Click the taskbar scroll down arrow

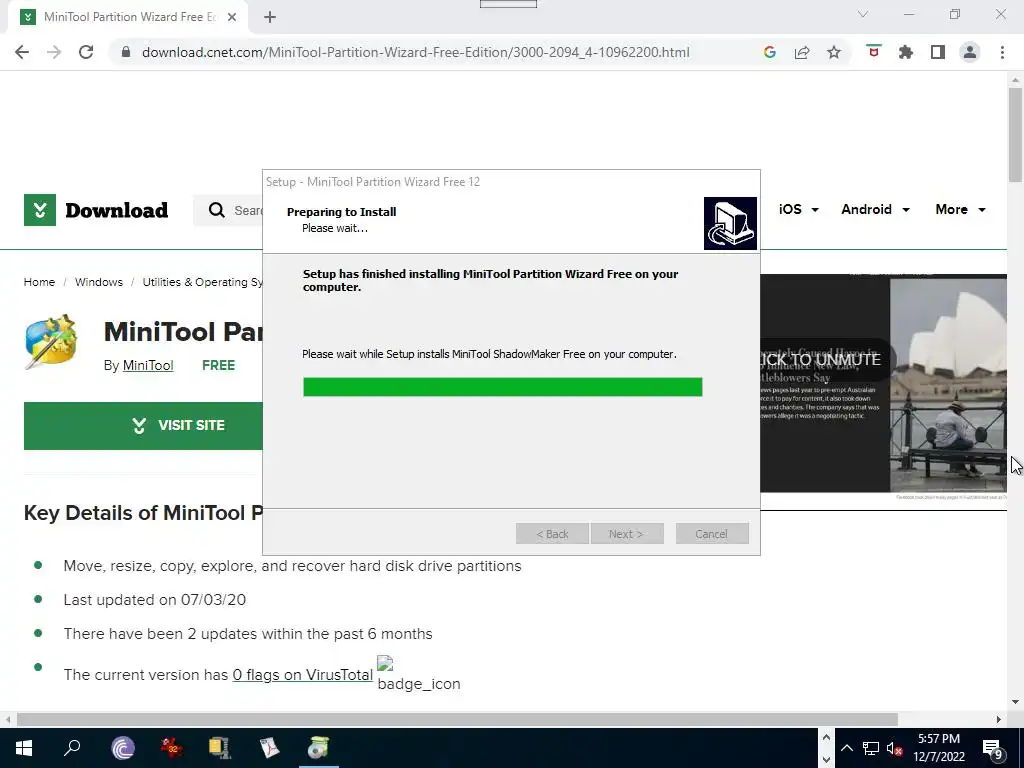point(826,760)
